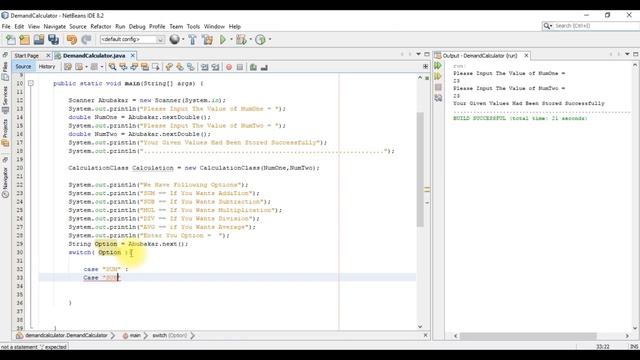
Task: Click the Last Edit icon in the editor toolbar
Action: (x=68, y=67)
